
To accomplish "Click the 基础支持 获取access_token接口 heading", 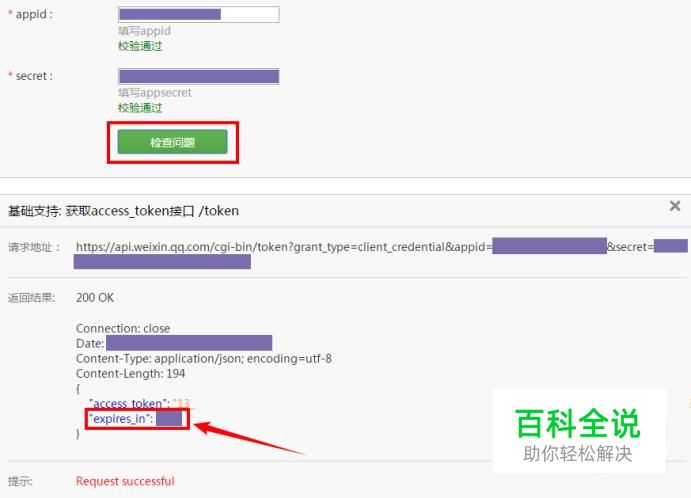I will (x=123, y=211).
